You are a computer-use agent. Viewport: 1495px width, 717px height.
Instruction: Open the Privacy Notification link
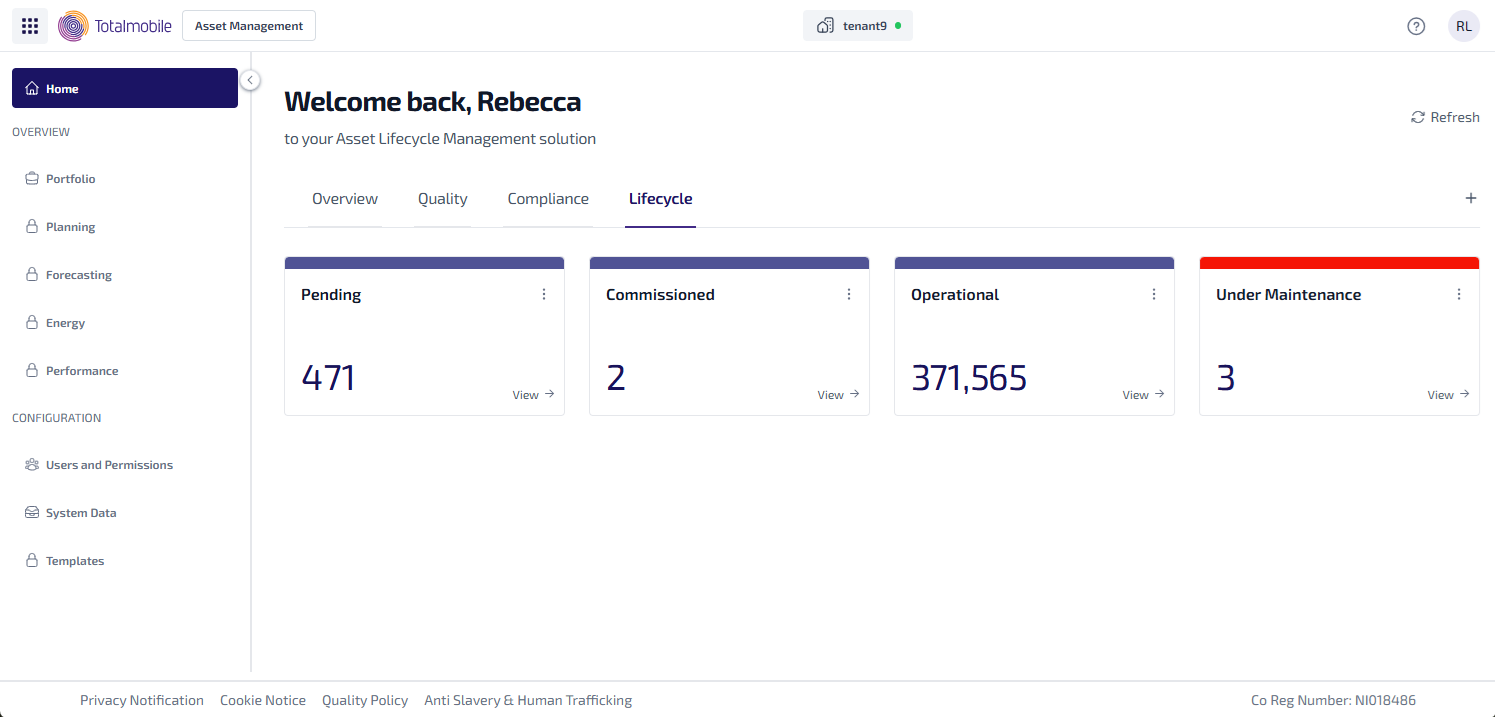pyautogui.click(x=142, y=700)
